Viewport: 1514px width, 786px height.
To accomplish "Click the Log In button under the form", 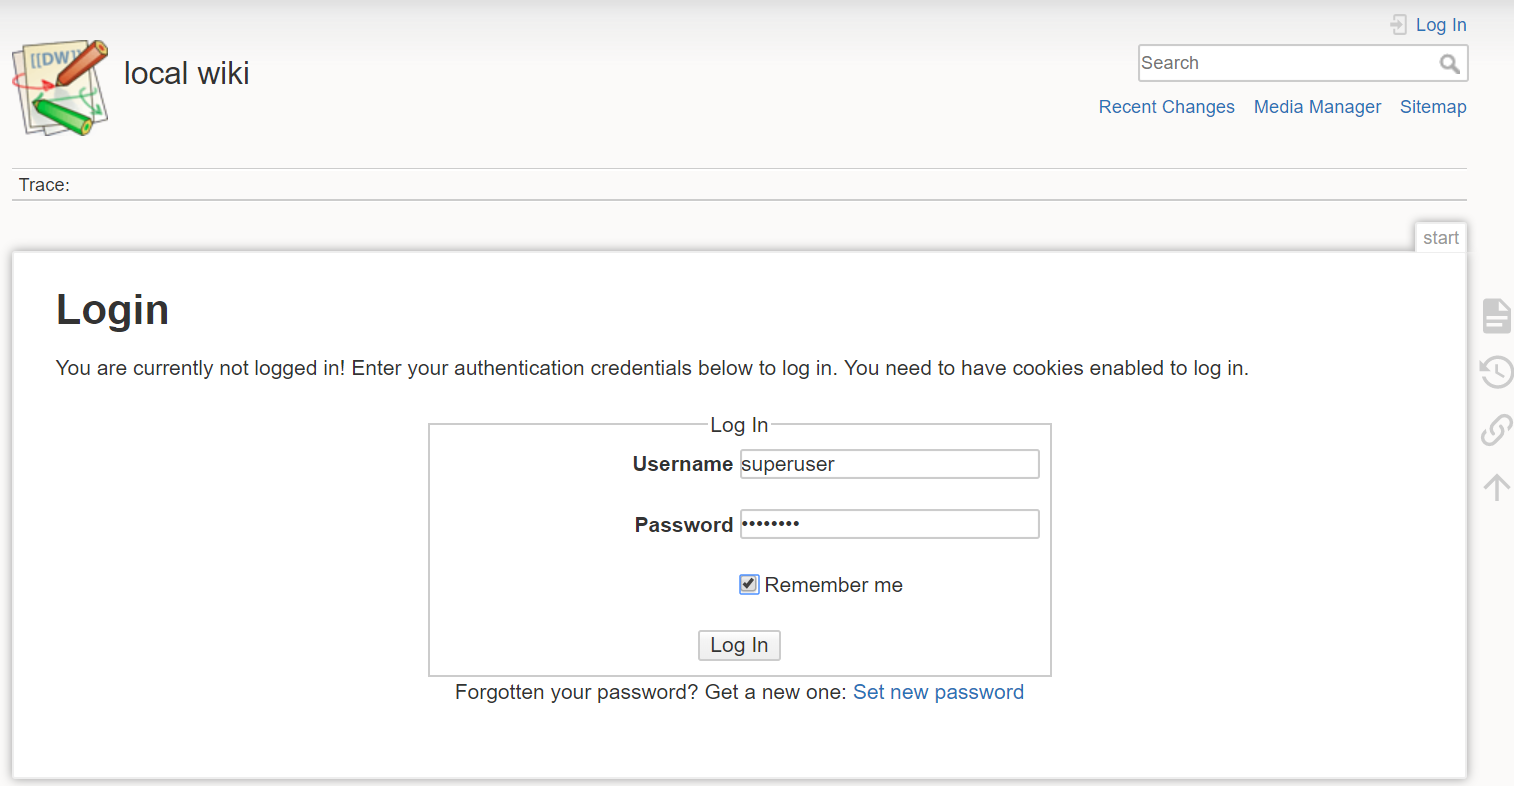I will click(x=739, y=645).
